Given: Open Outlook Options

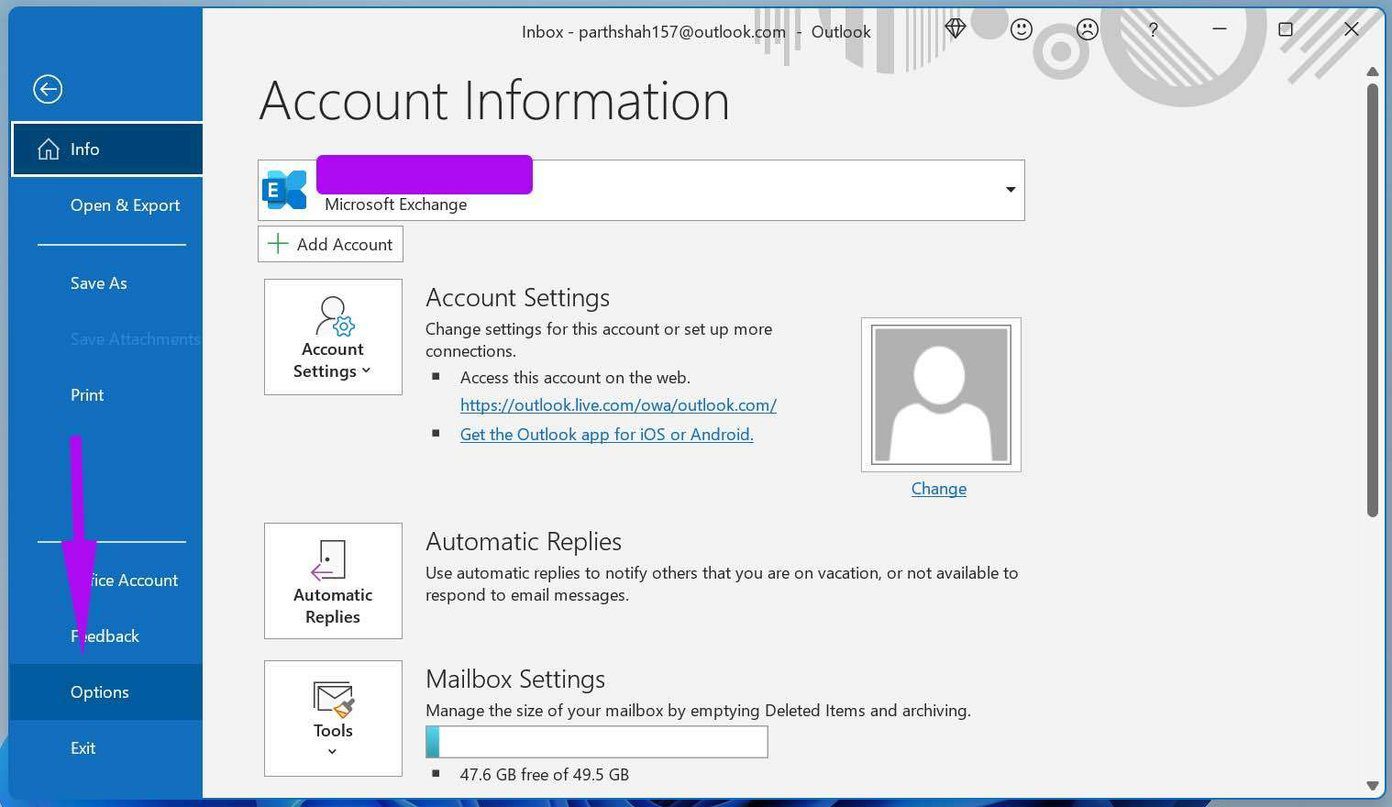Looking at the screenshot, I should pos(107,692).
